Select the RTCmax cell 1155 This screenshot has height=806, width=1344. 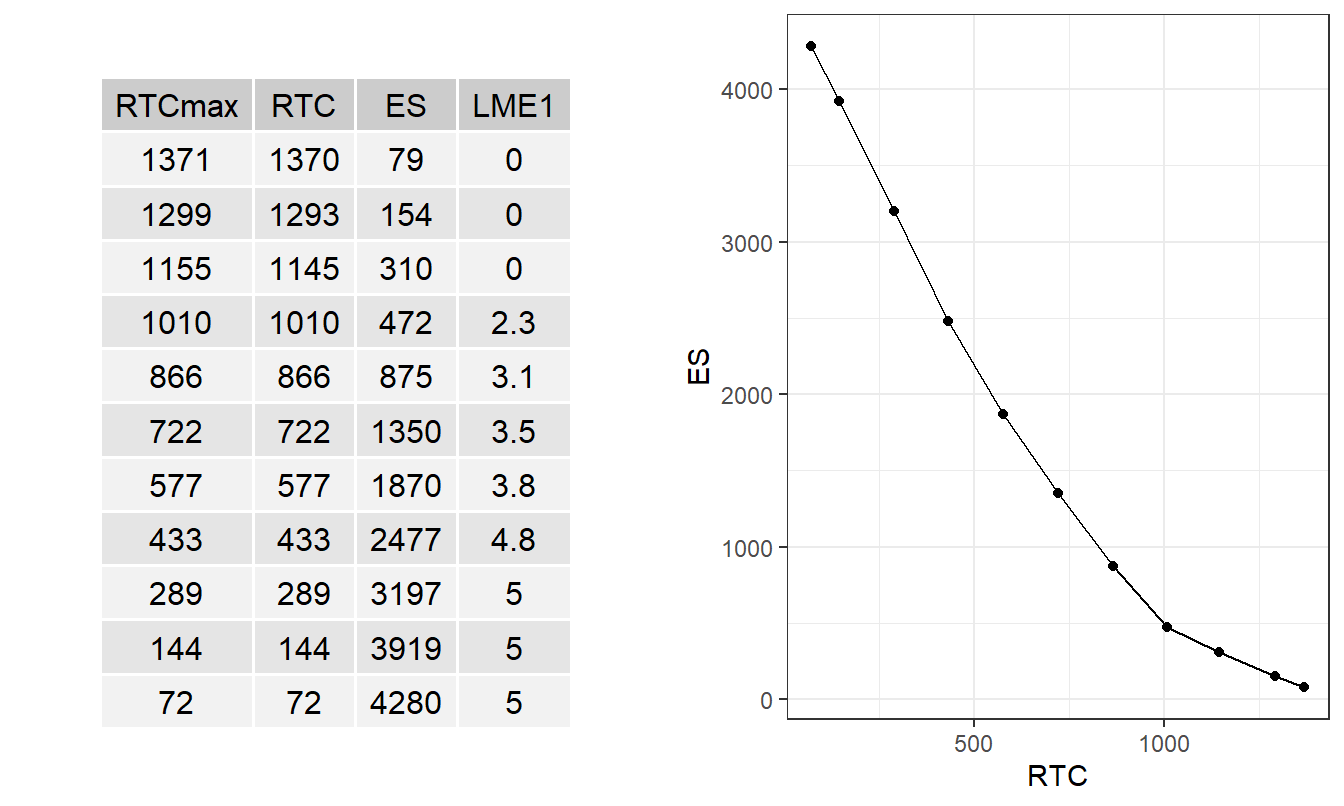177,268
